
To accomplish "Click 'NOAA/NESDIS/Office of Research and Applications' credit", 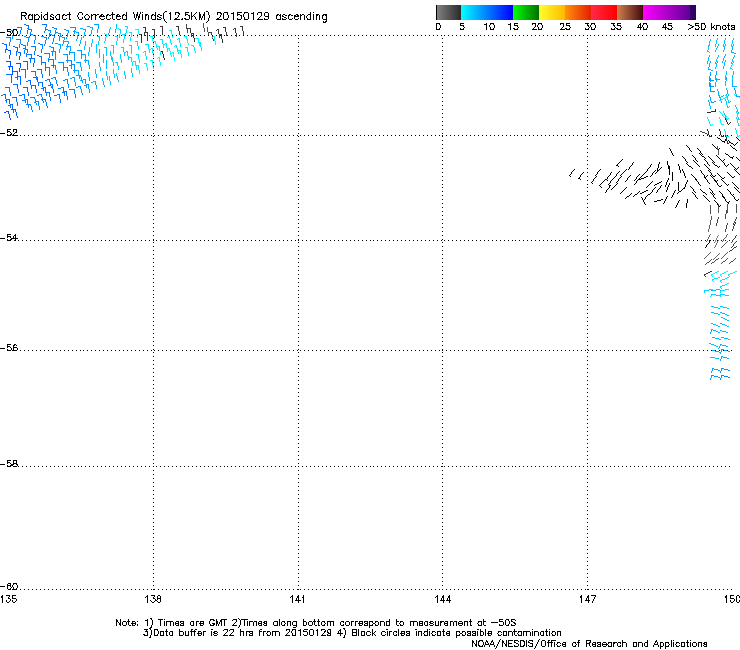I will (x=589, y=644).
